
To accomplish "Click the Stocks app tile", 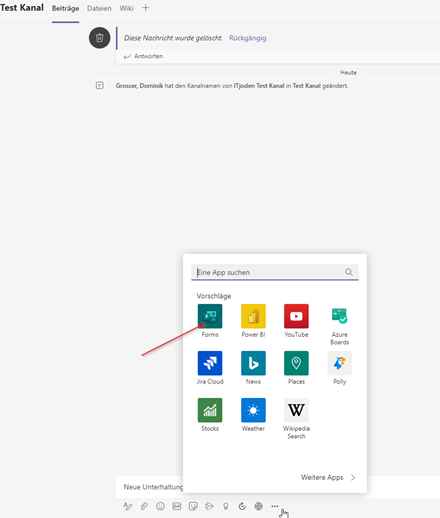I will click(x=210, y=410).
